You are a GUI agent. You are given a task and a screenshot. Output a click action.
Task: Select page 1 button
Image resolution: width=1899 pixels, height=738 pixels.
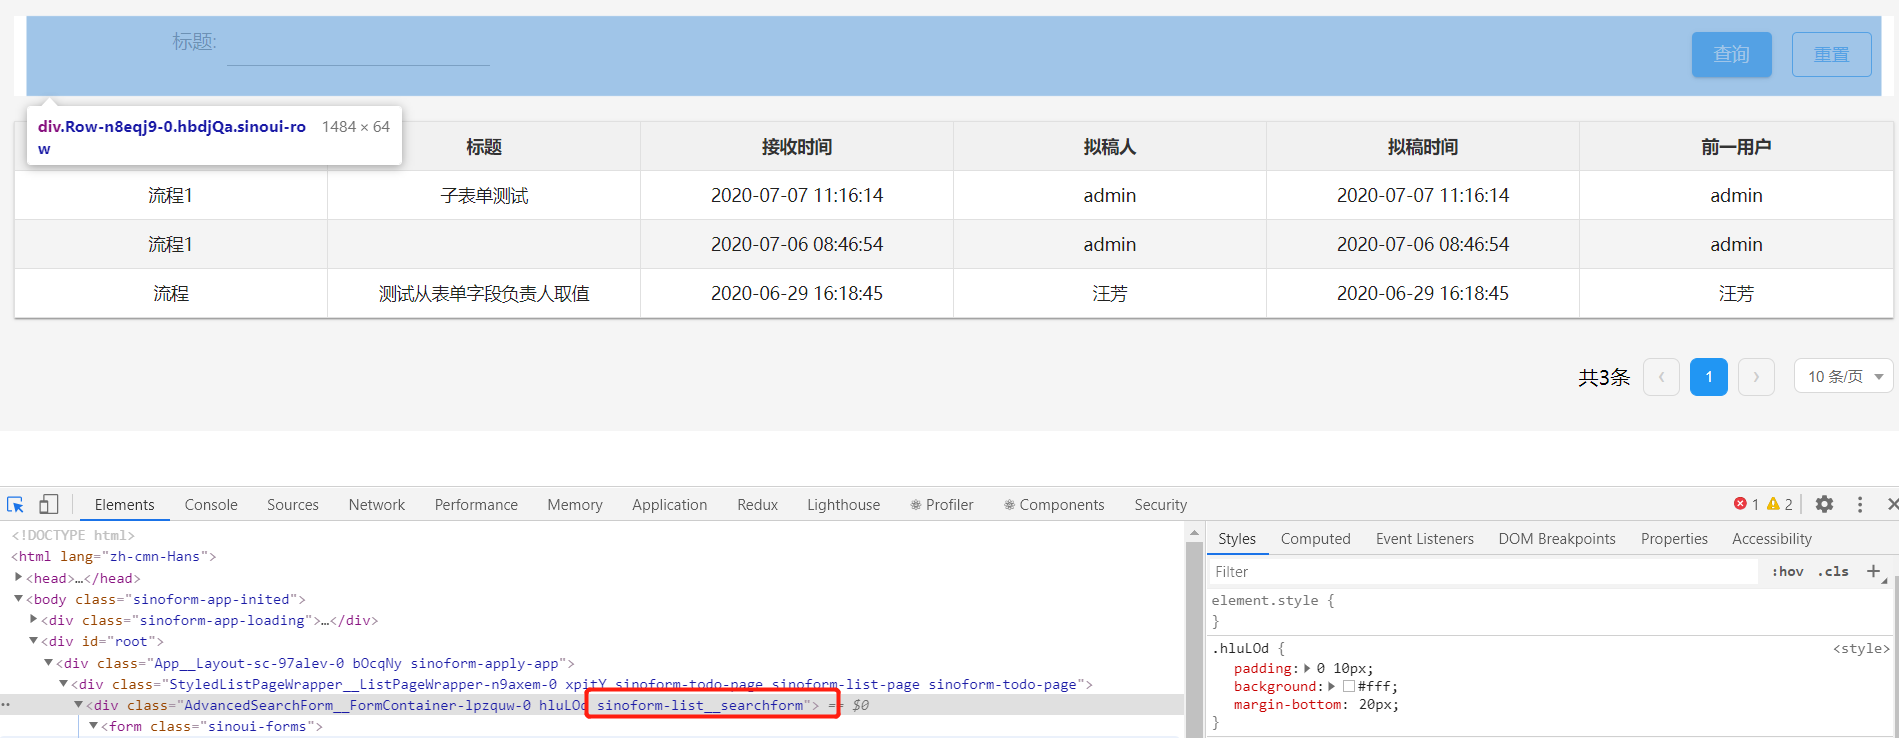[1709, 377]
